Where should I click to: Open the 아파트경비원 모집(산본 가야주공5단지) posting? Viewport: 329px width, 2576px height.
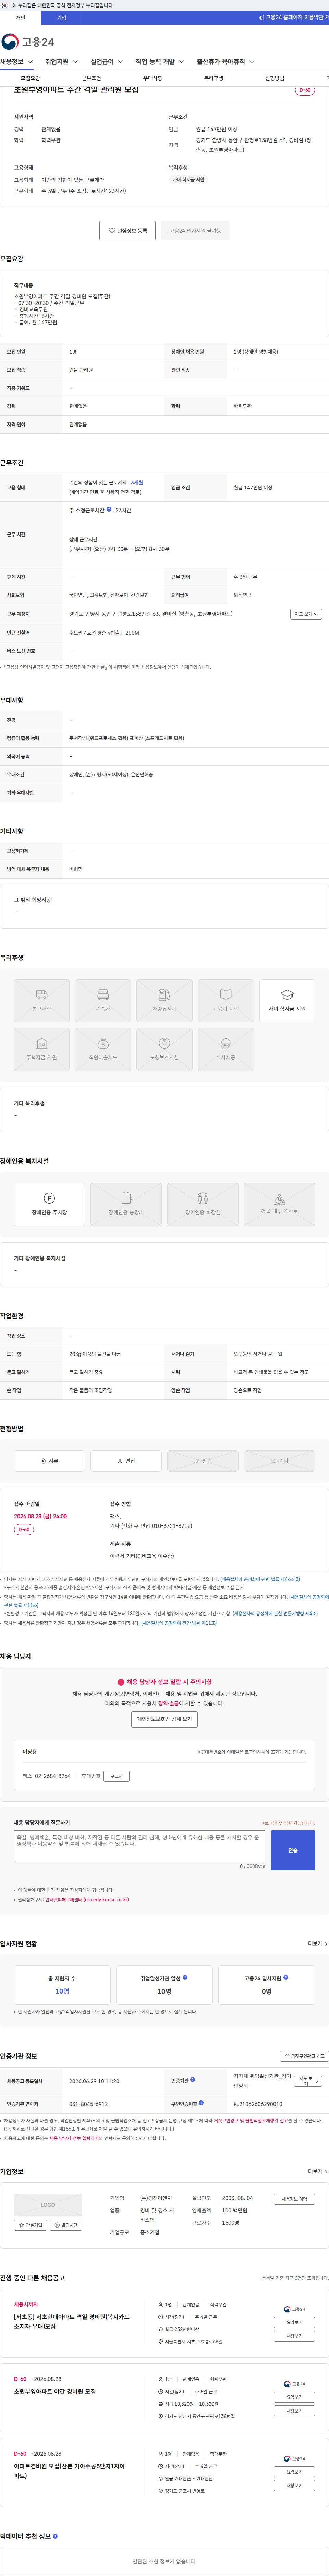coord(70,2471)
